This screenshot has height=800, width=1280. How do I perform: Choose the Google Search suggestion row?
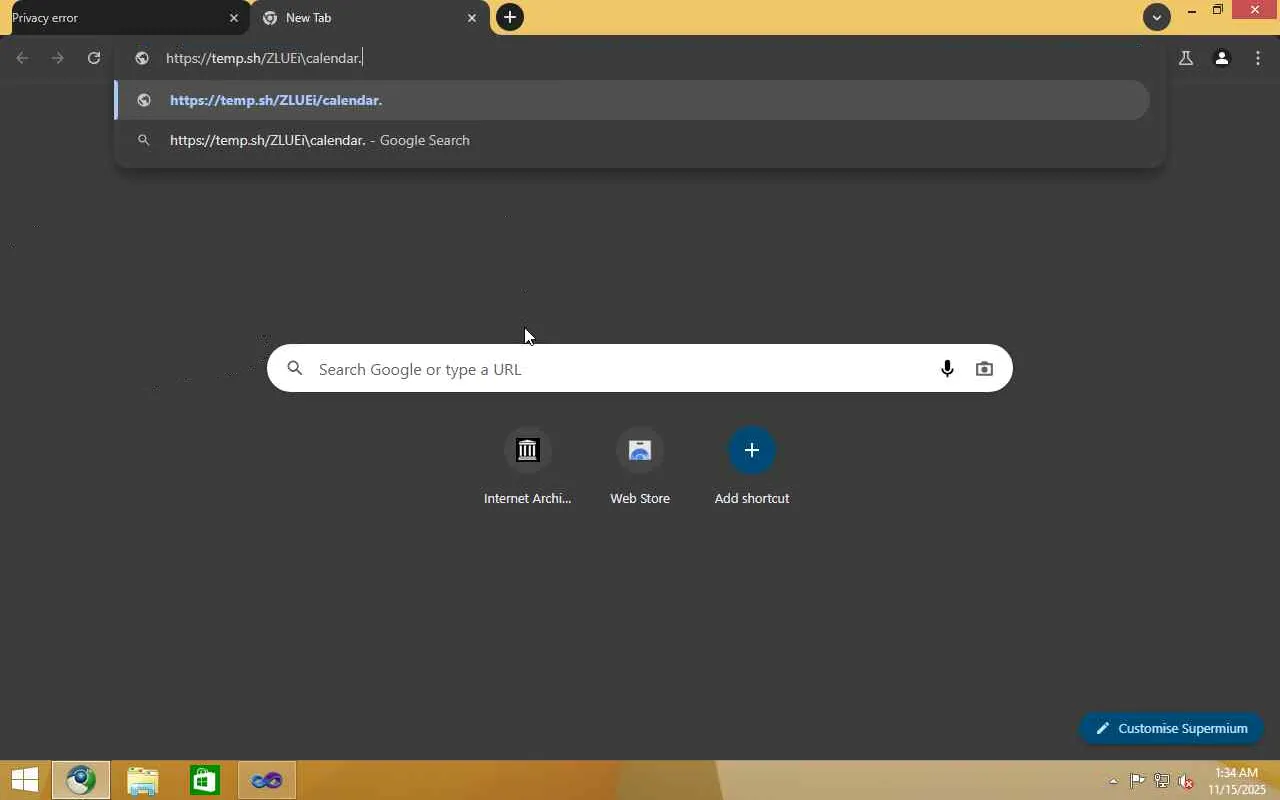click(x=632, y=140)
